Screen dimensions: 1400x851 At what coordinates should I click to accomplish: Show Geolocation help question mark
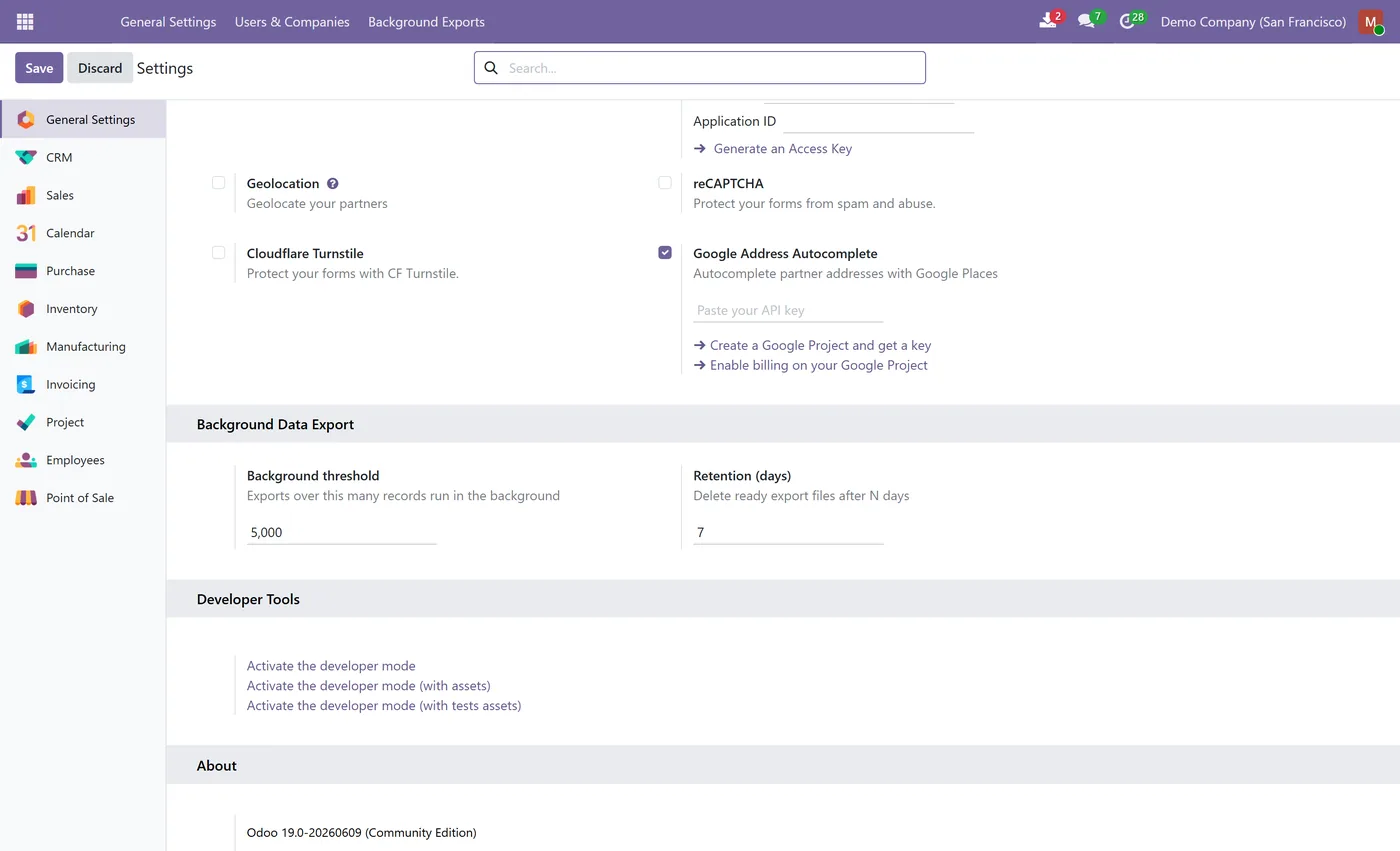(x=333, y=184)
